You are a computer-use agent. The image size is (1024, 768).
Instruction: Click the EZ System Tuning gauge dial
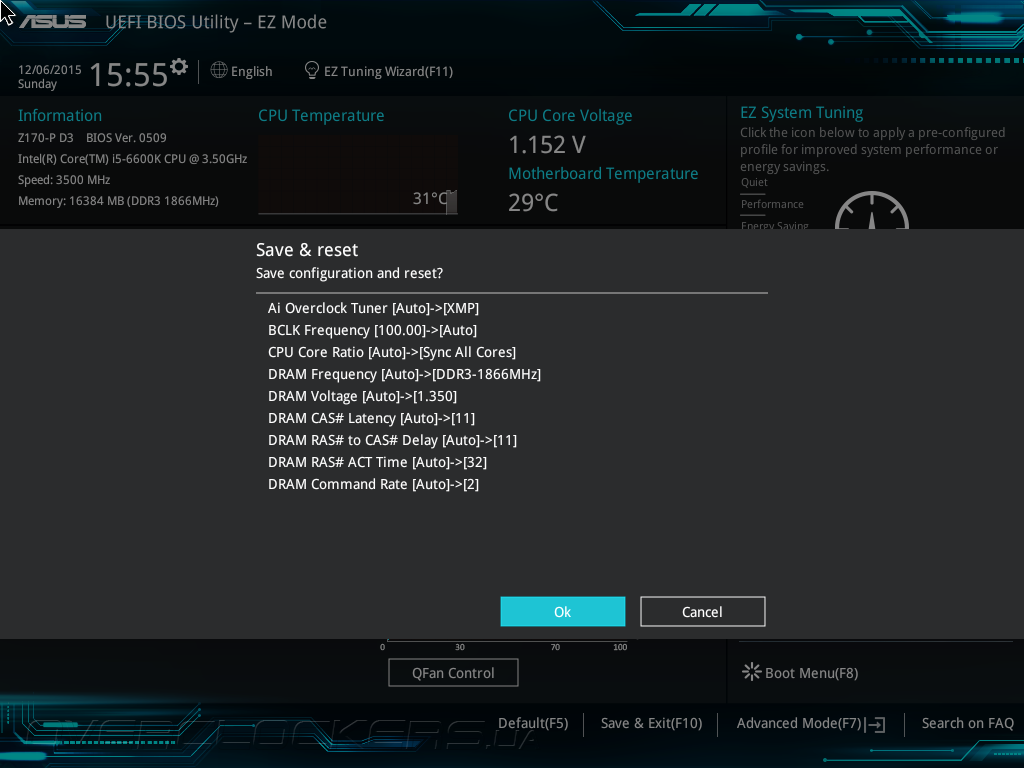pyautogui.click(x=872, y=210)
